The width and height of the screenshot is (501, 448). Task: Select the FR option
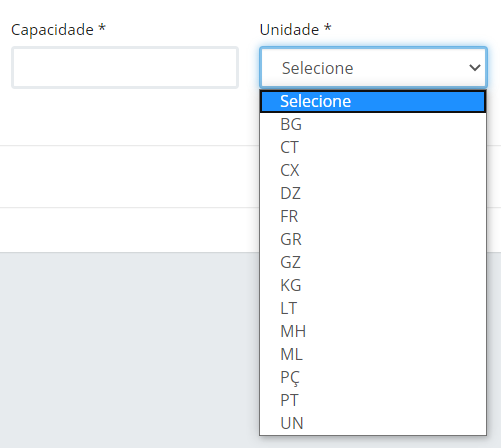tap(373, 216)
